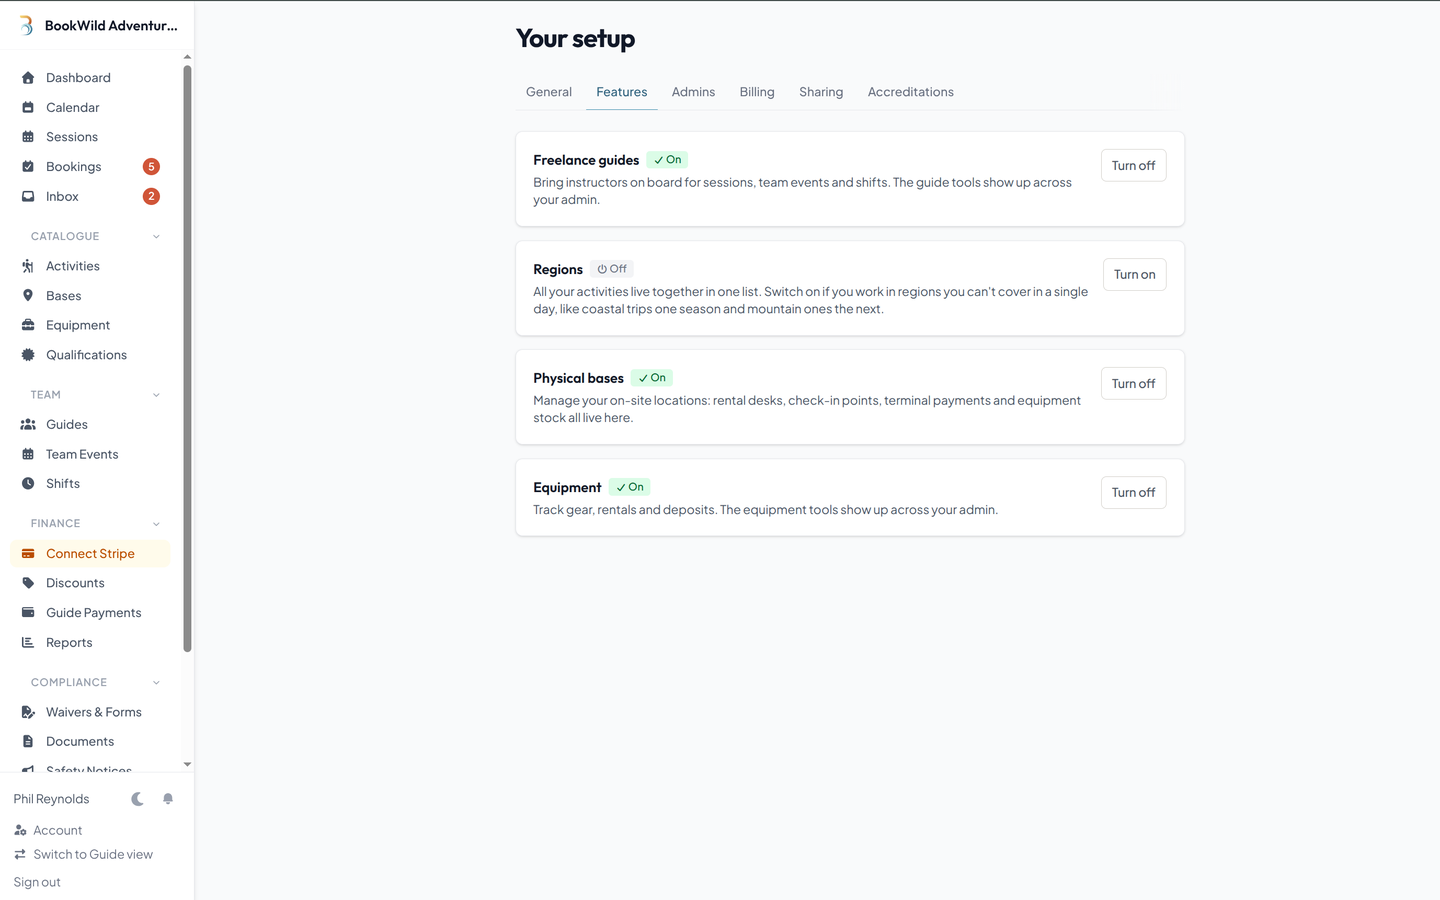Click the Activities hiker icon

(28, 266)
